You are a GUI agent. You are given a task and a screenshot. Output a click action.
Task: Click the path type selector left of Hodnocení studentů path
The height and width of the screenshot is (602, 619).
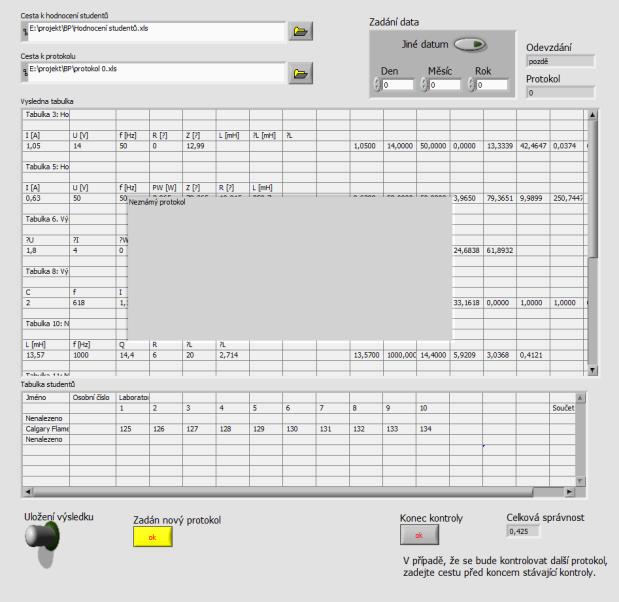pos(25,32)
